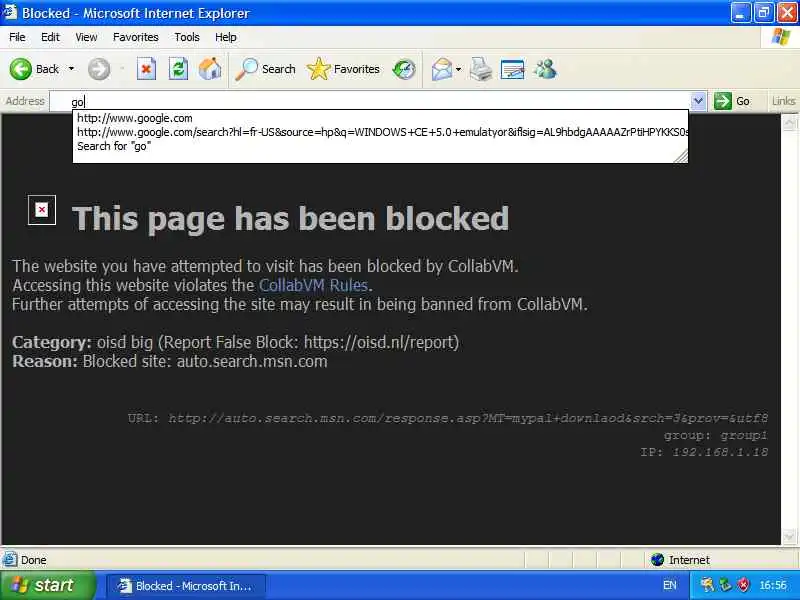Click the IE icon in the title bar
The width and height of the screenshot is (800, 600).
click(10, 12)
